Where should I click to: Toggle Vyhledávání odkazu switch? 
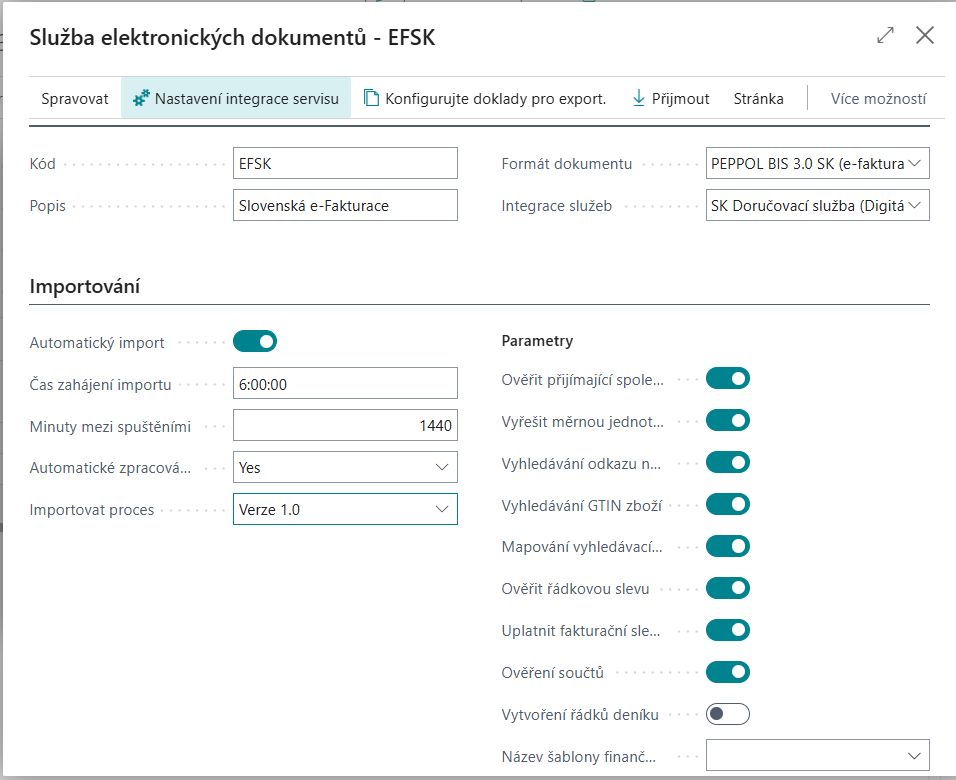coord(728,463)
